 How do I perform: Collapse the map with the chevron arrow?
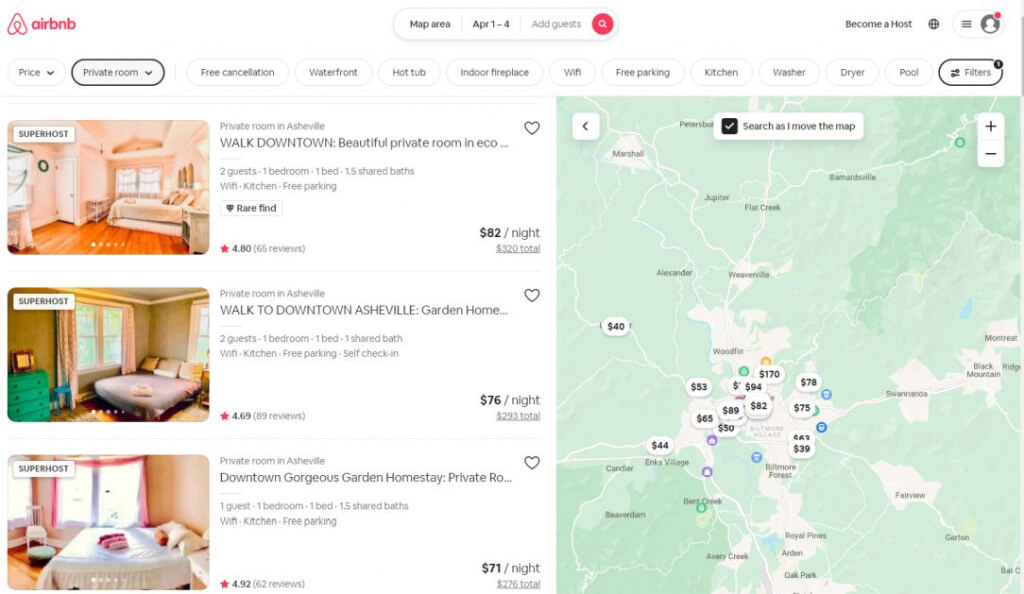pos(585,126)
